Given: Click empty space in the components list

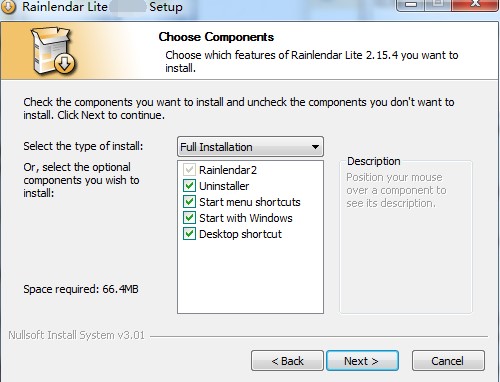Looking at the screenshot, I should click(250, 277).
